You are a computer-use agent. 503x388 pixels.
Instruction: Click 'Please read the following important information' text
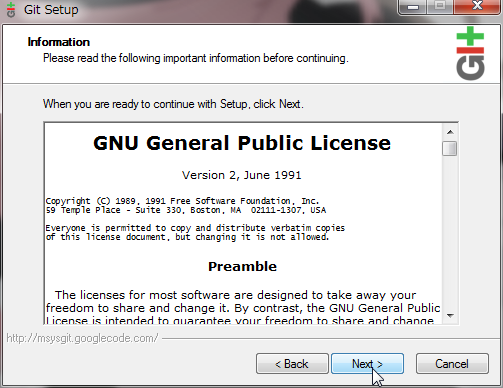(196, 58)
